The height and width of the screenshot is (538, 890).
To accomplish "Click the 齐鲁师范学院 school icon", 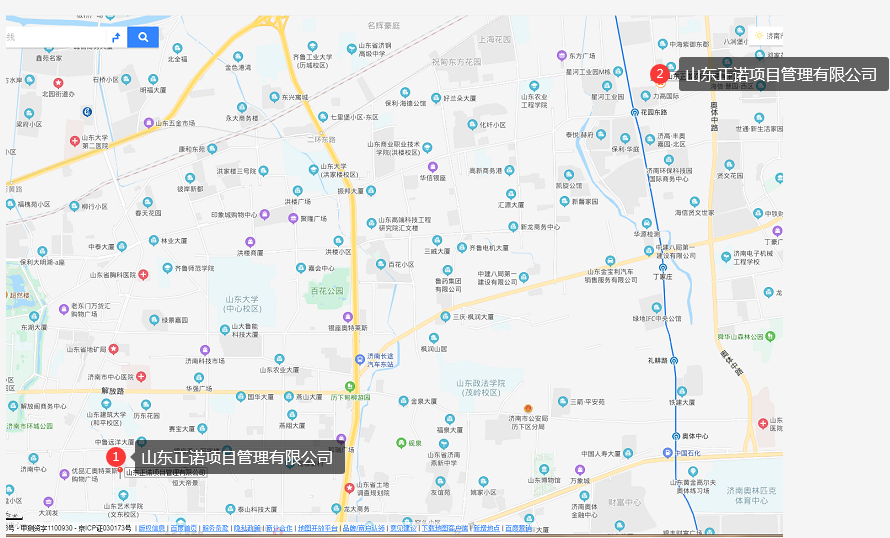I will pos(167,267).
